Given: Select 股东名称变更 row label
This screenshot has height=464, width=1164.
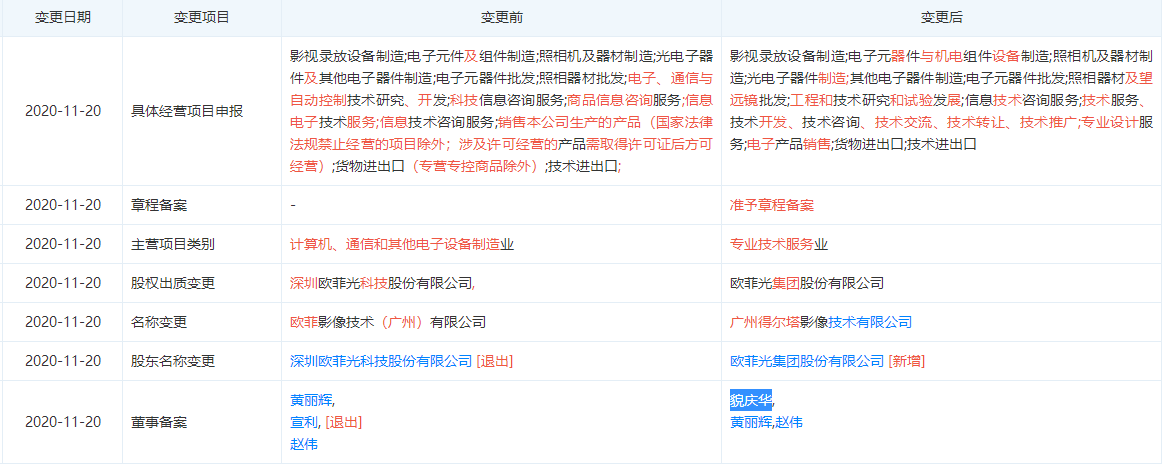Looking at the screenshot, I should click(172, 361).
